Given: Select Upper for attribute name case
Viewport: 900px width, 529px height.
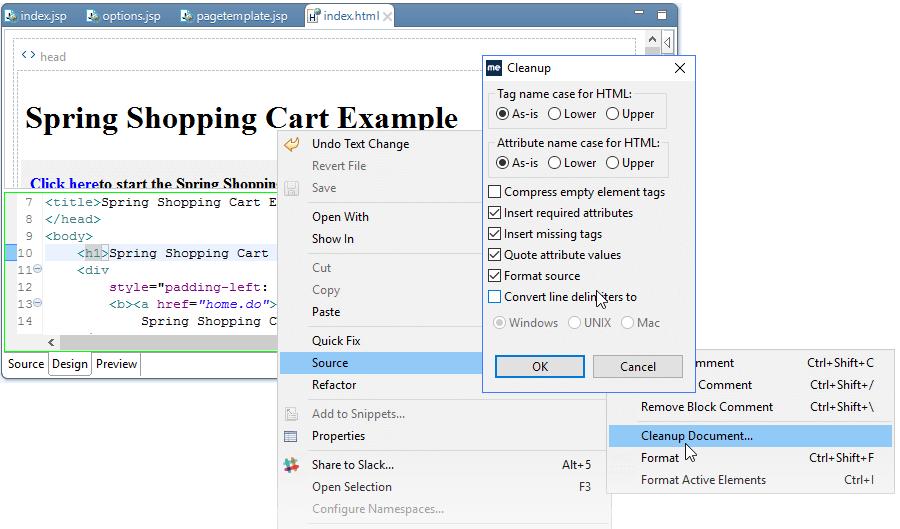Looking at the screenshot, I should tap(612, 163).
